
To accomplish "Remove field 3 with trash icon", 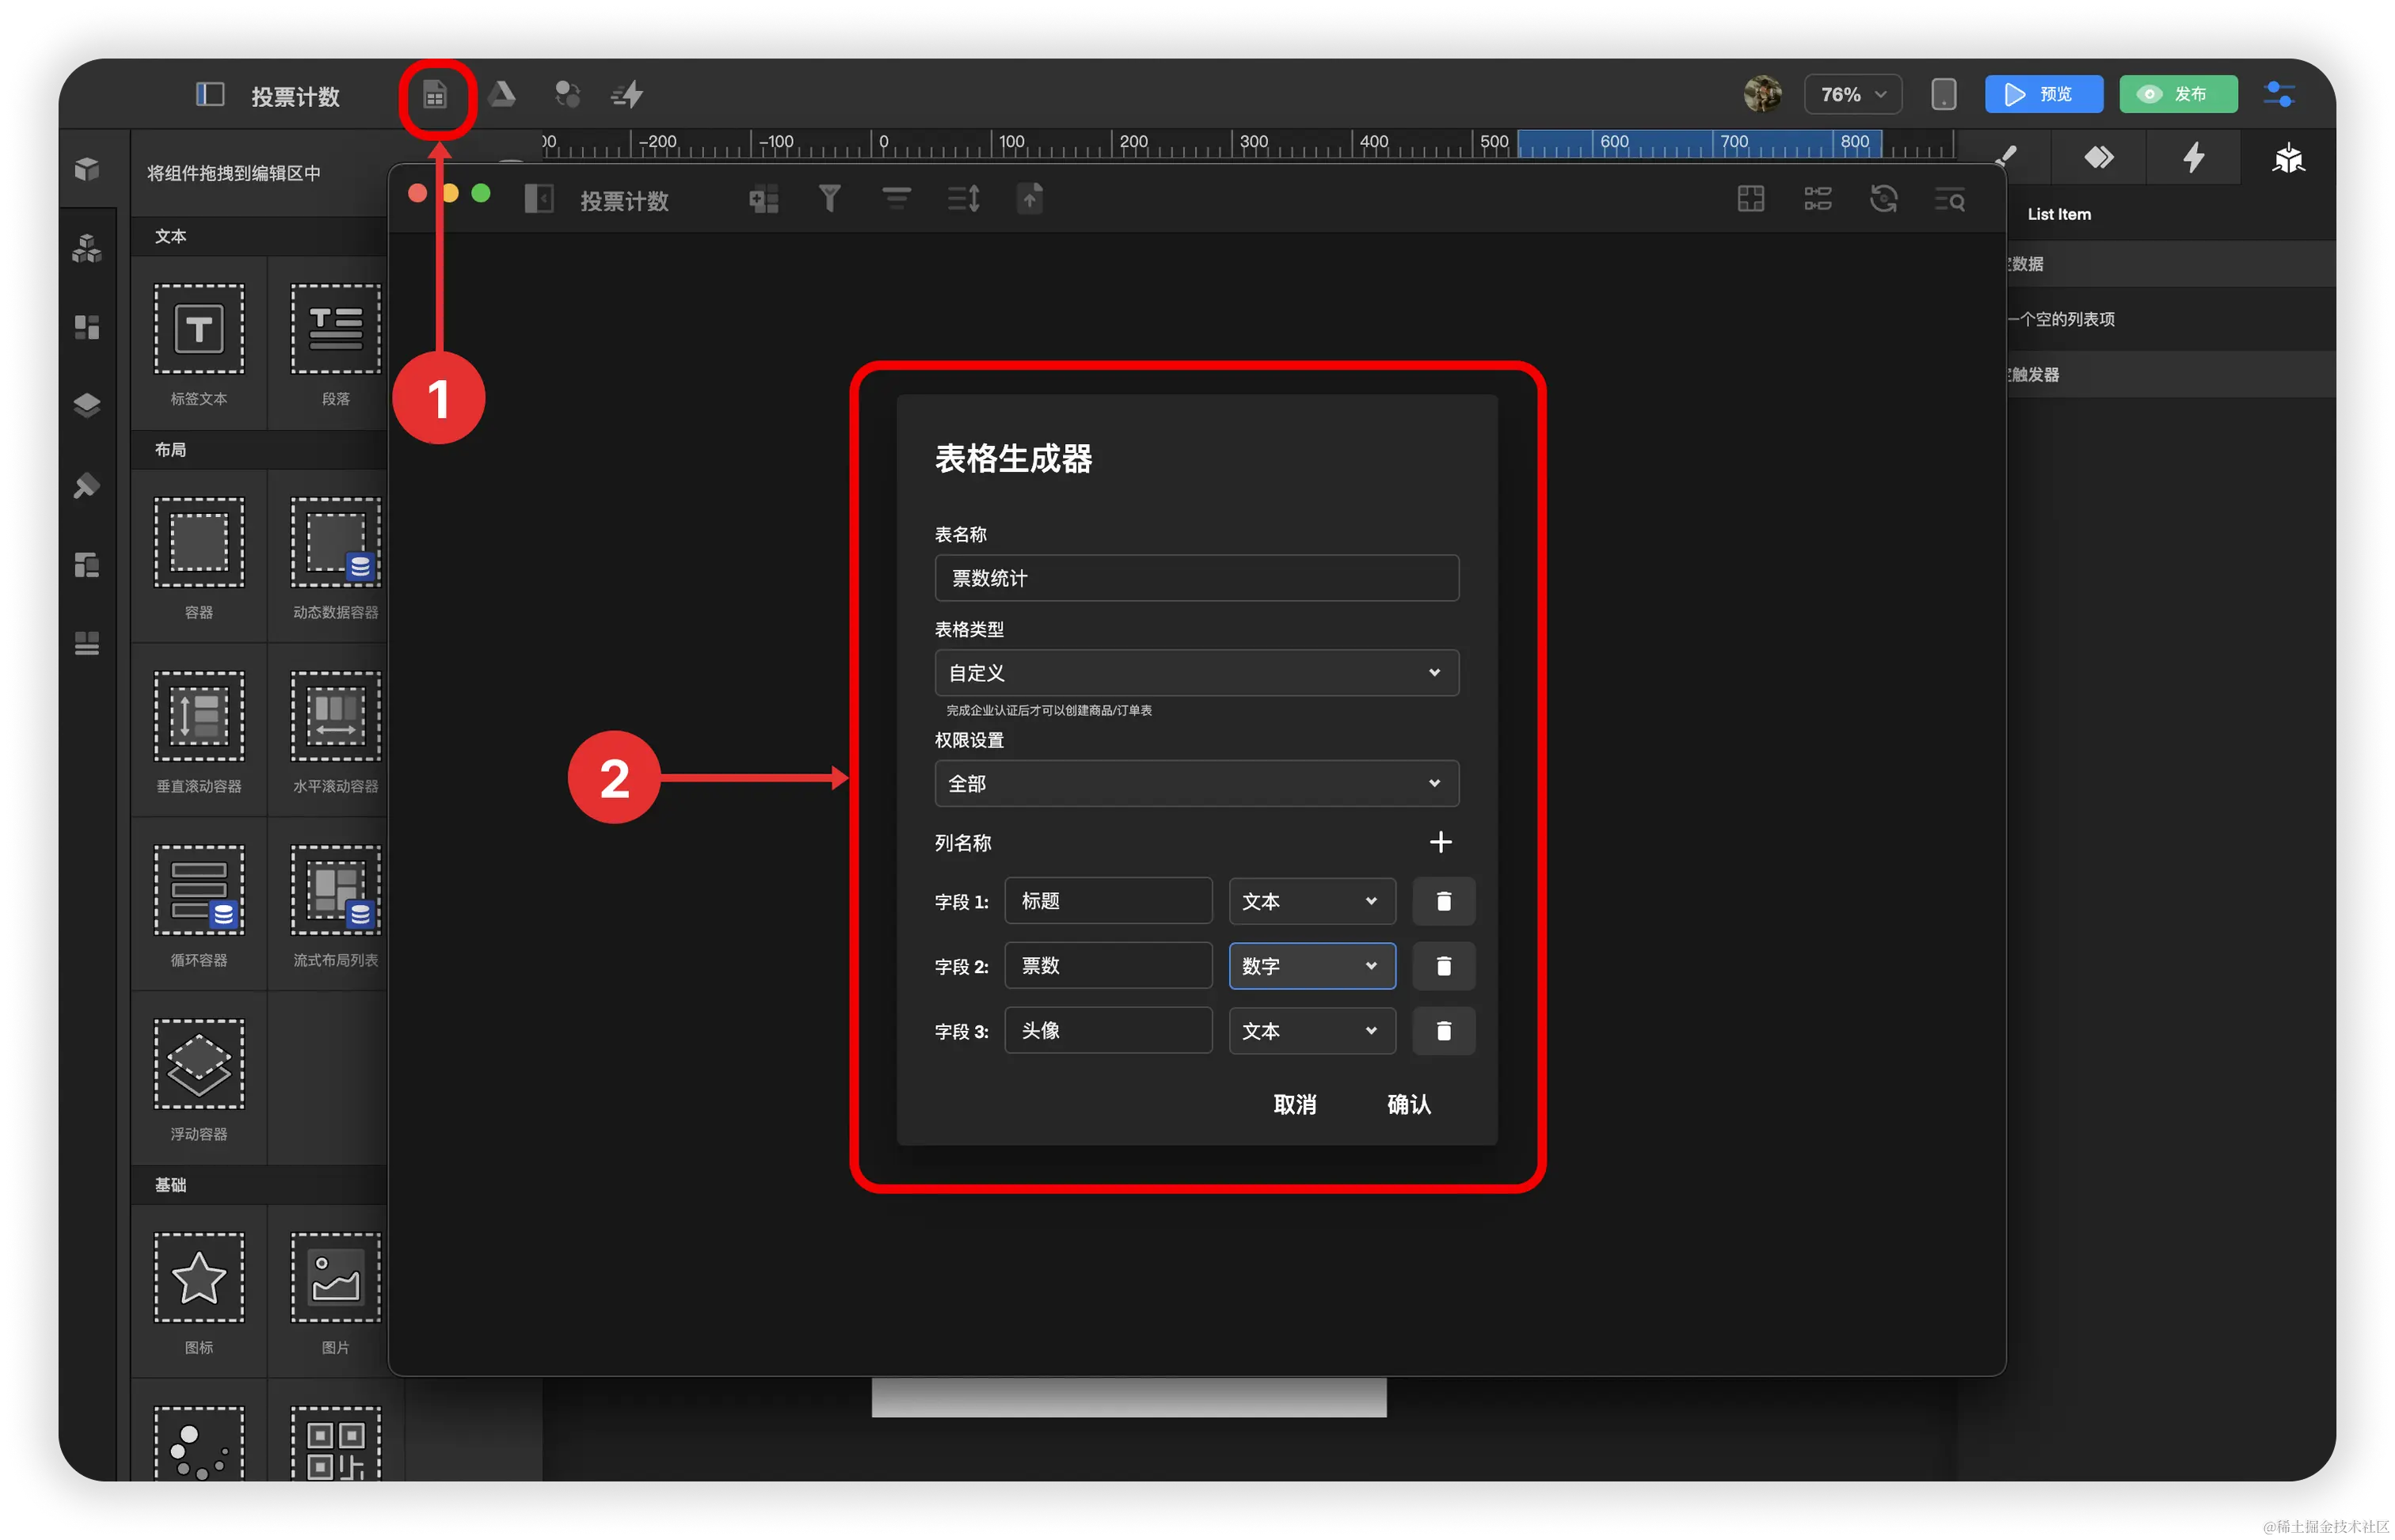I will [x=1443, y=1030].
